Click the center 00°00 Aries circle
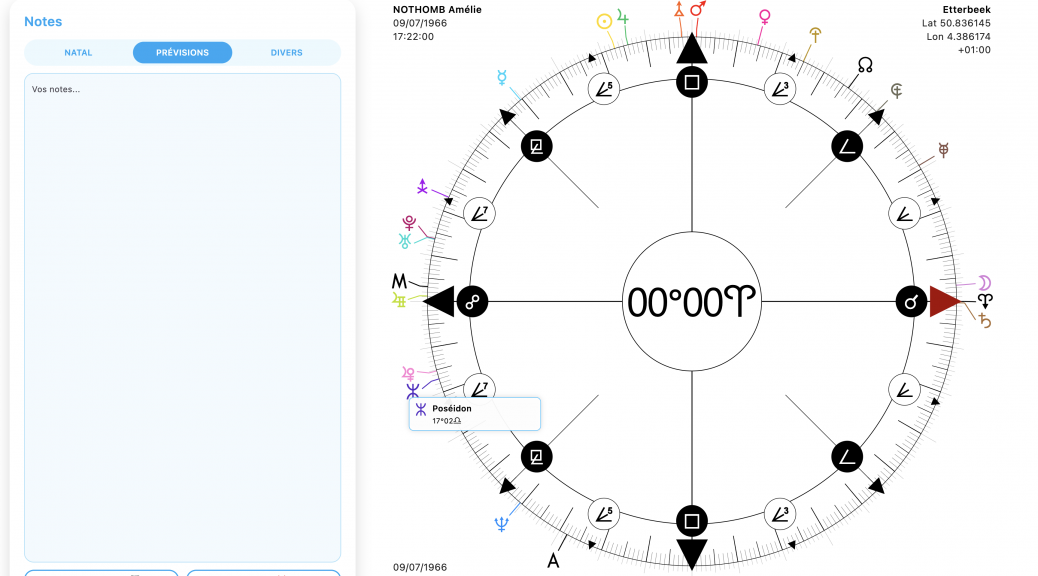This screenshot has height=576, width=1038. (x=691, y=301)
